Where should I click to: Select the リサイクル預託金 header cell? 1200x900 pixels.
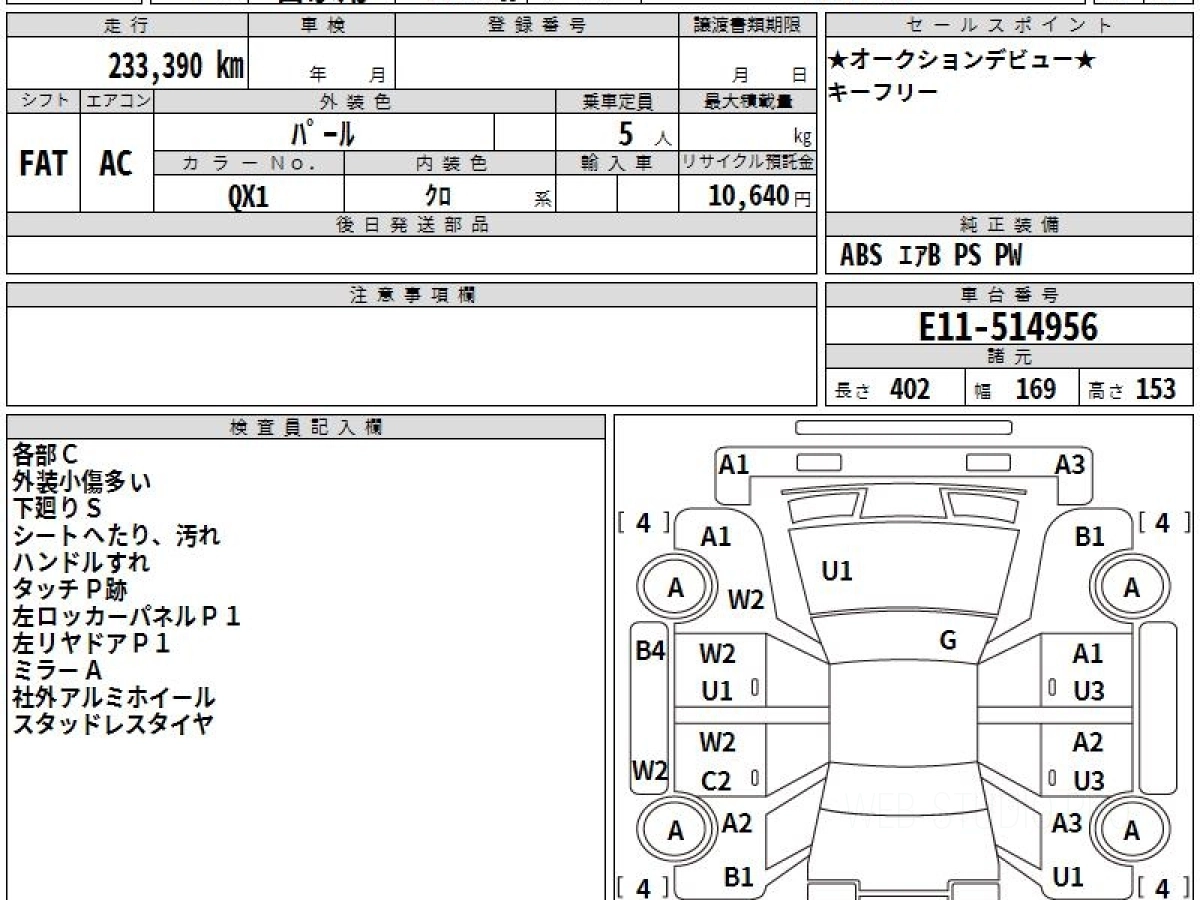pos(747,163)
